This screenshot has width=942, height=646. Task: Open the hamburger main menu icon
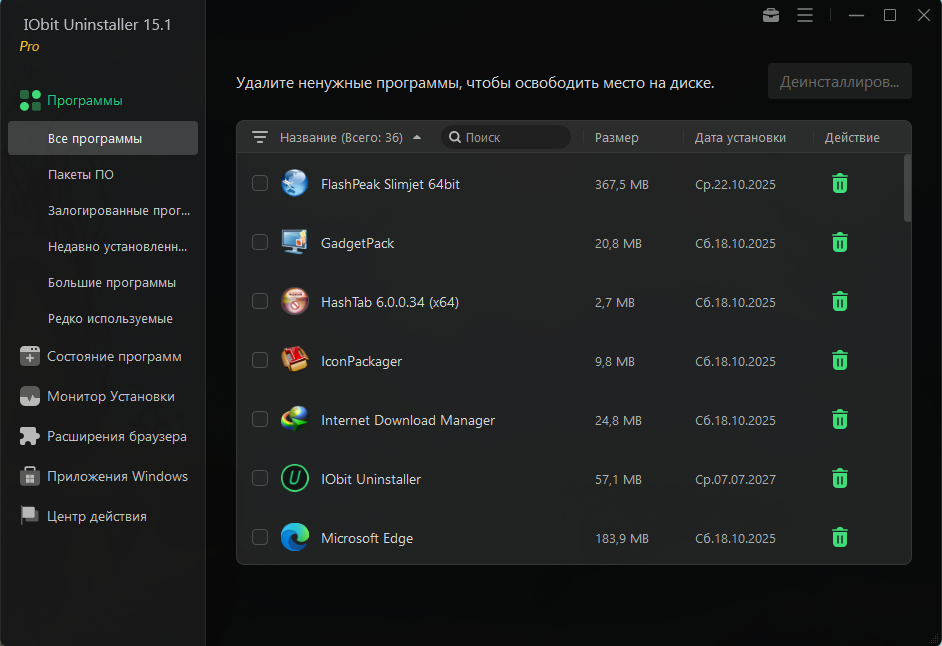coord(805,15)
